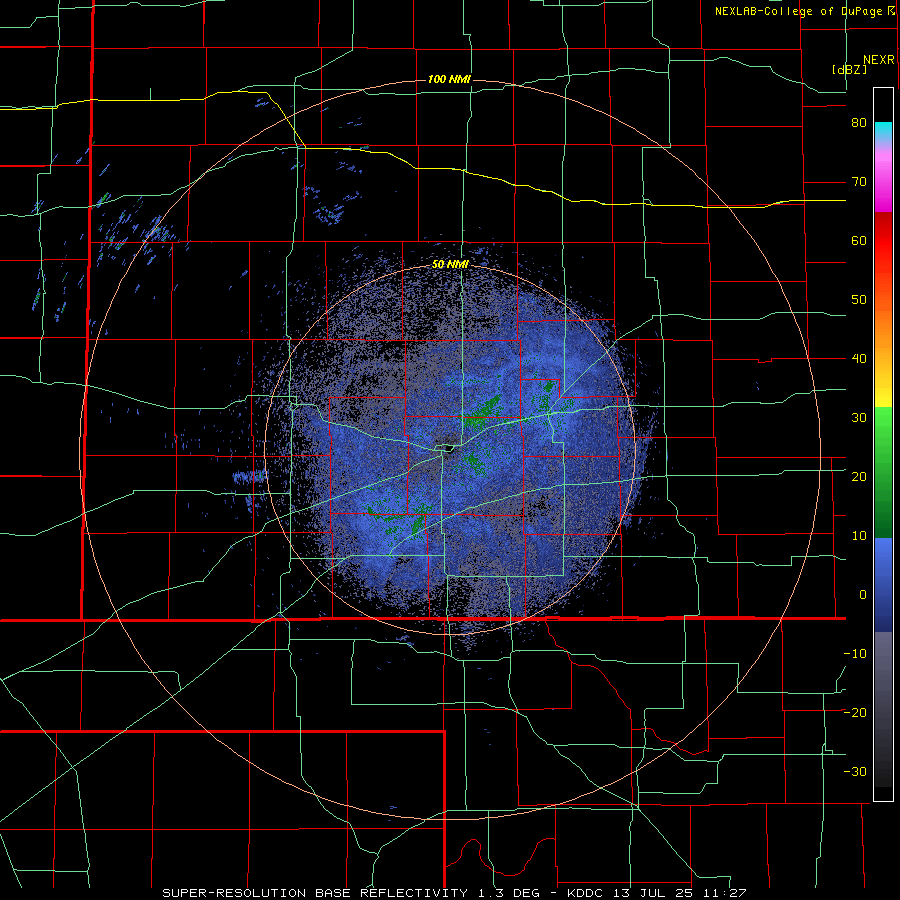The image size is (900, 900).
Task: Select the 0 value on dBZ scale
Action: 863,595
